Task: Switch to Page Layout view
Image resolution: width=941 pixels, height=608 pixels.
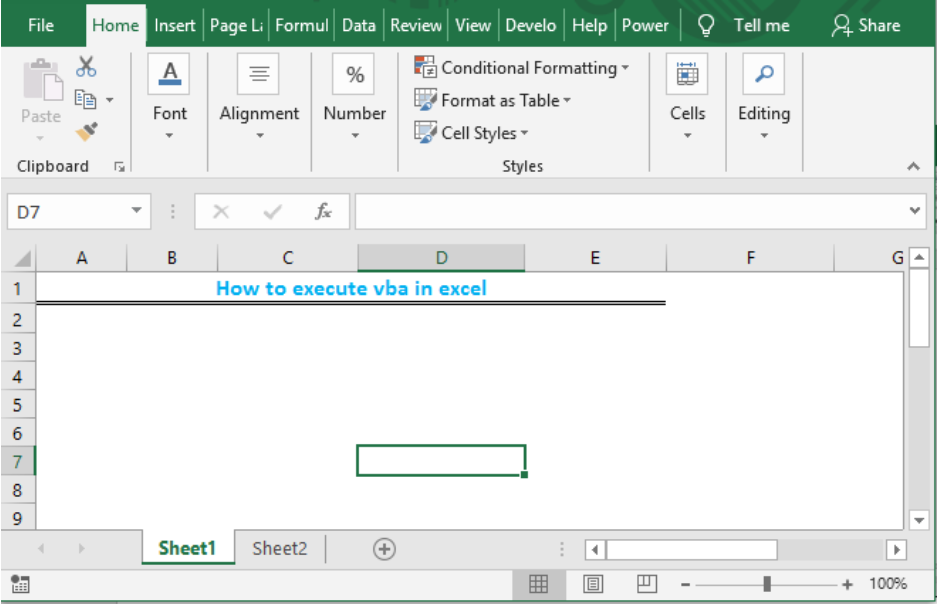Action: 593,584
